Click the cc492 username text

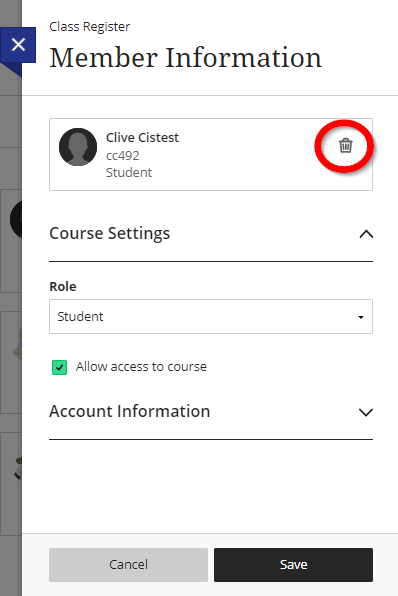[x=122, y=155]
